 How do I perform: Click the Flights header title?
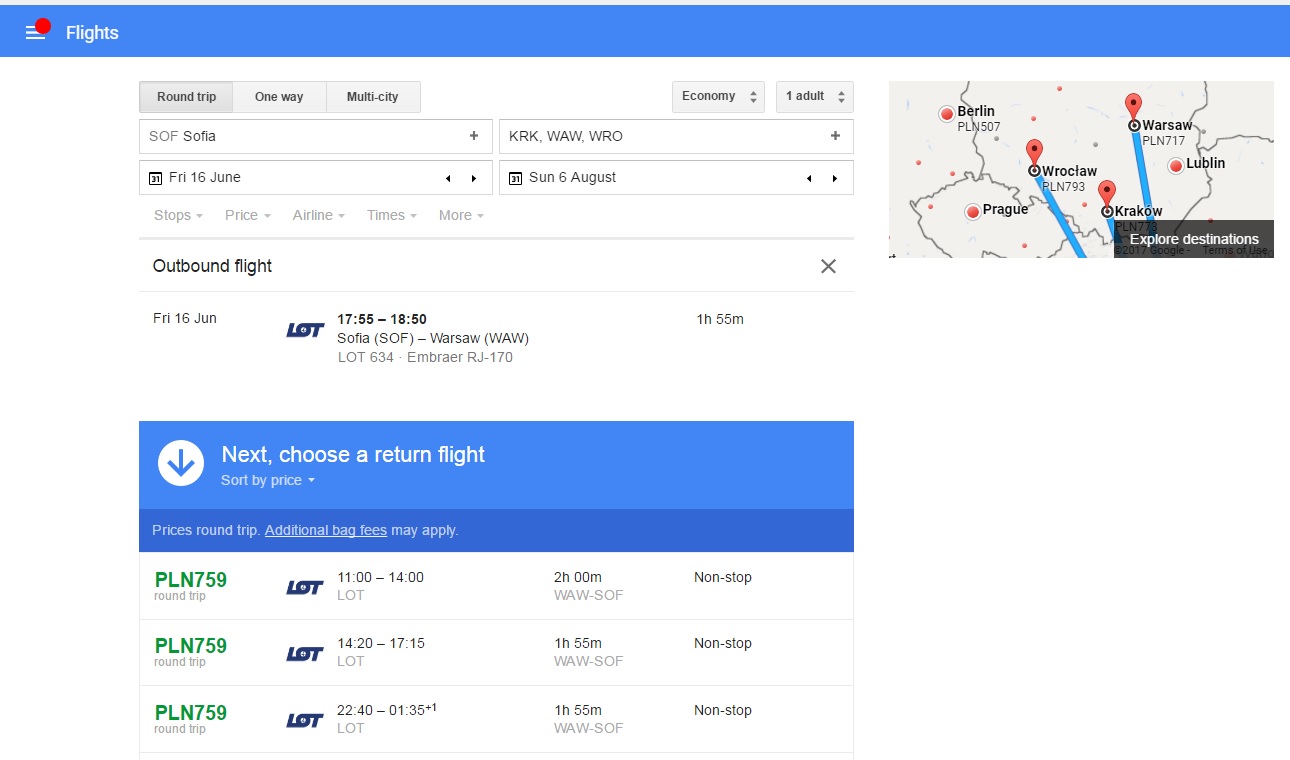tap(92, 33)
